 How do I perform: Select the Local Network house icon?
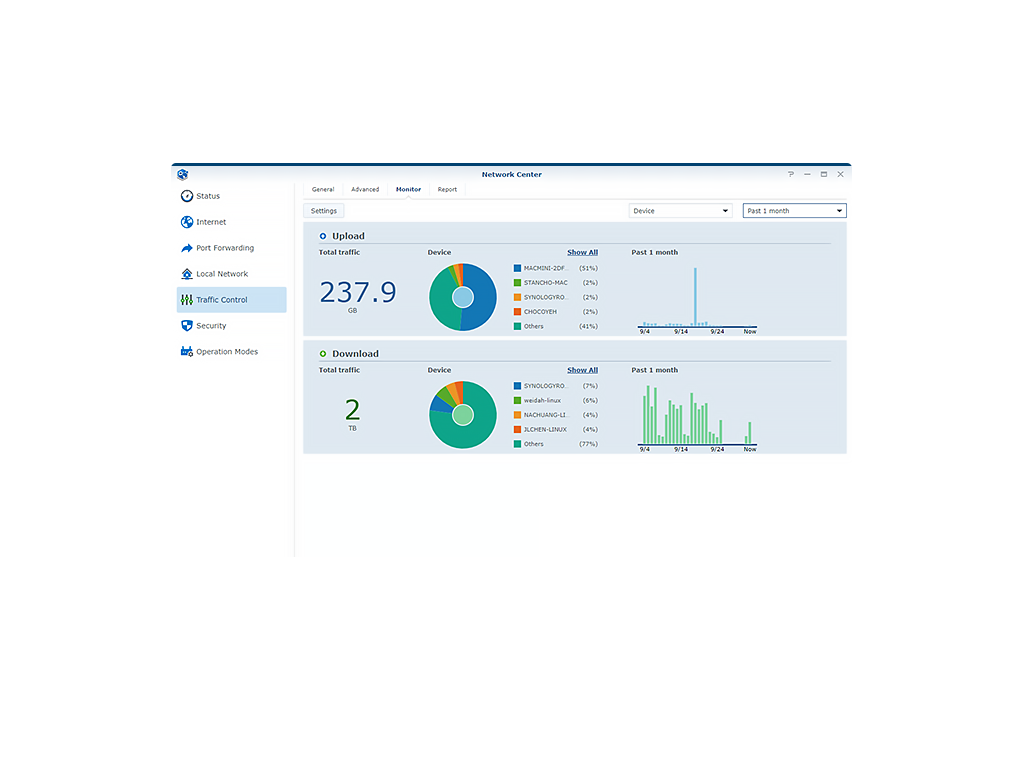tap(187, 274)
